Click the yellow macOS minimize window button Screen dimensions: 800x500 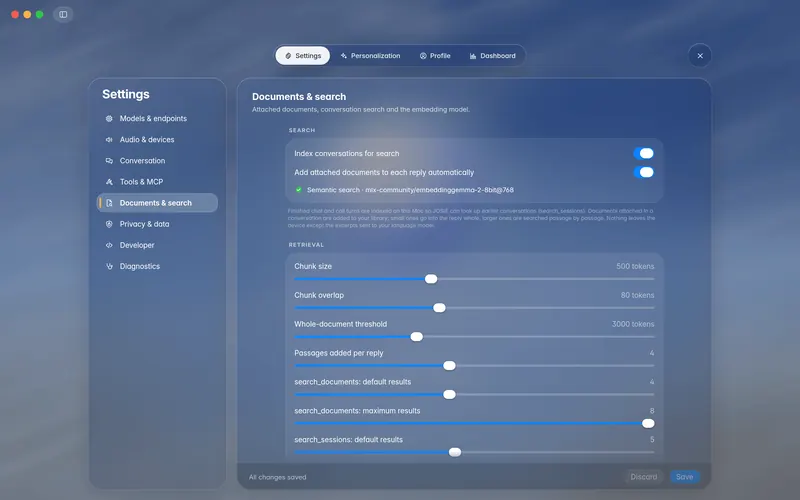(27, 14)
